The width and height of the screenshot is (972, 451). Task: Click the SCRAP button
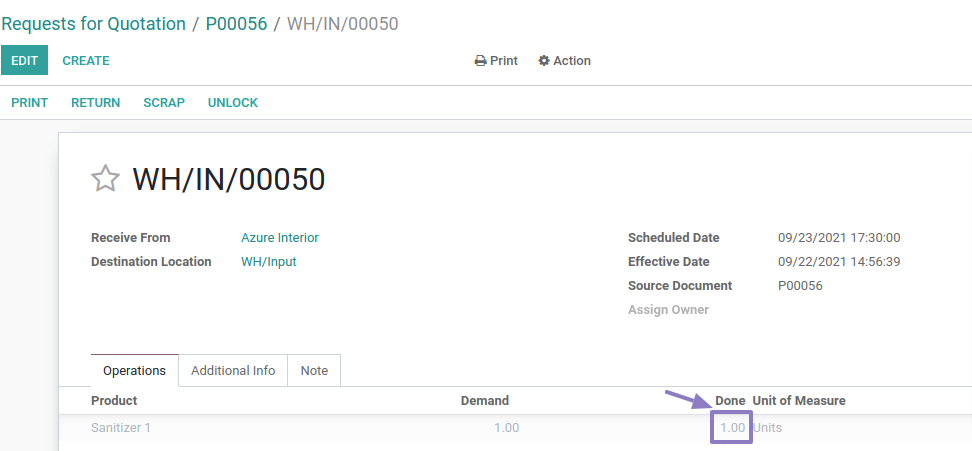click(164, 103)
